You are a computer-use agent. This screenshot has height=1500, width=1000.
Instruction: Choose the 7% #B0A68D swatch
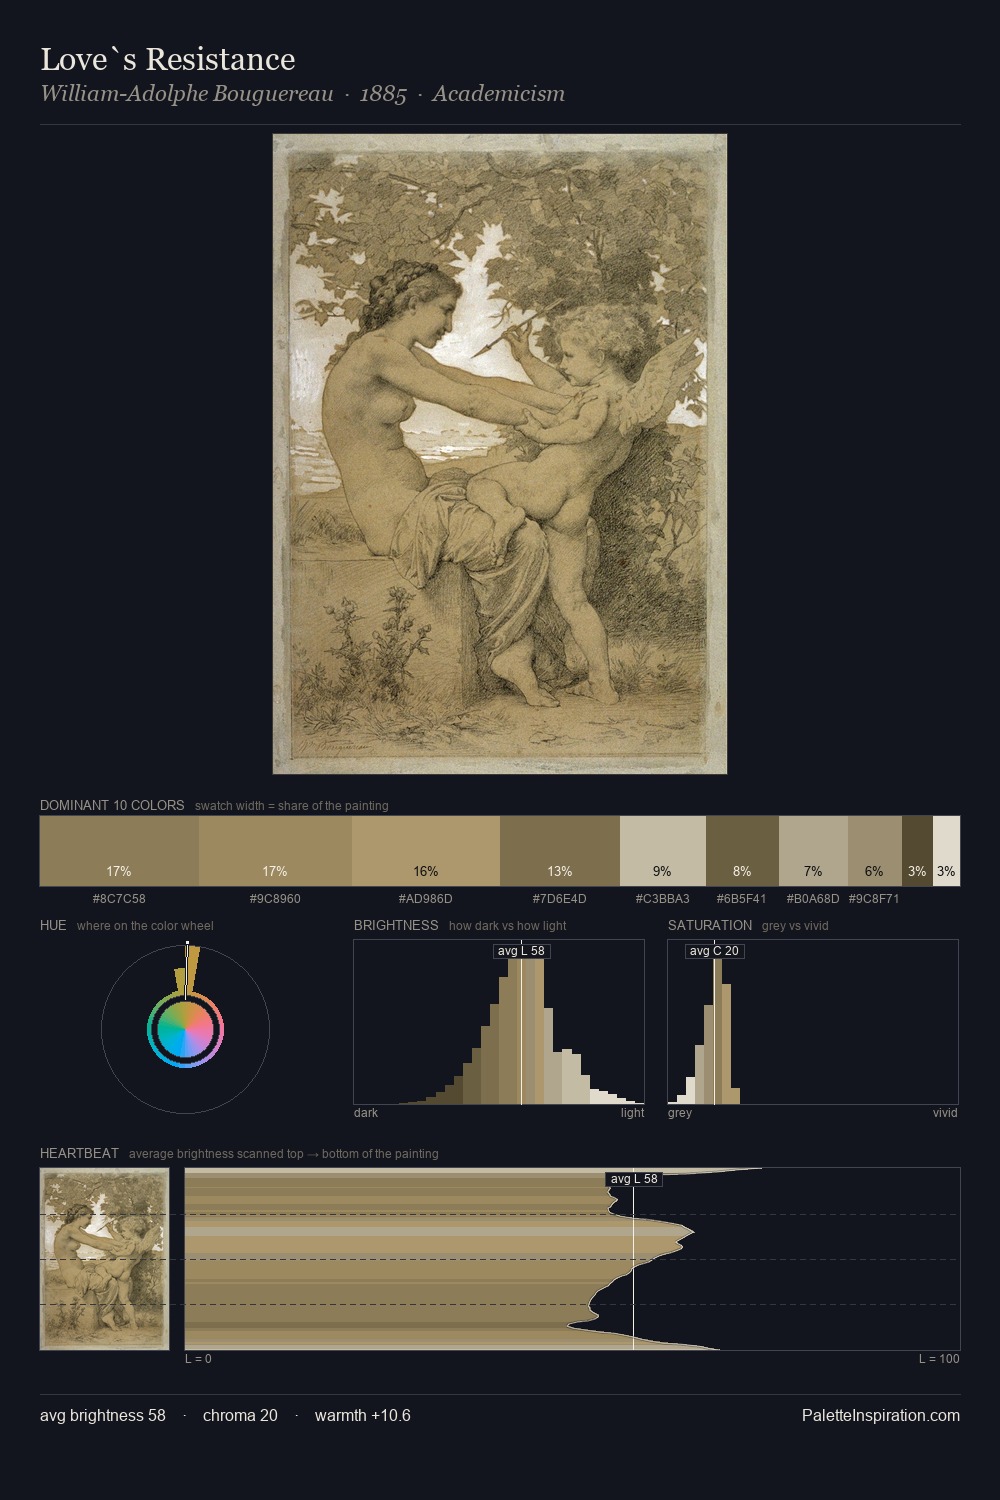[x=813, y=851]
